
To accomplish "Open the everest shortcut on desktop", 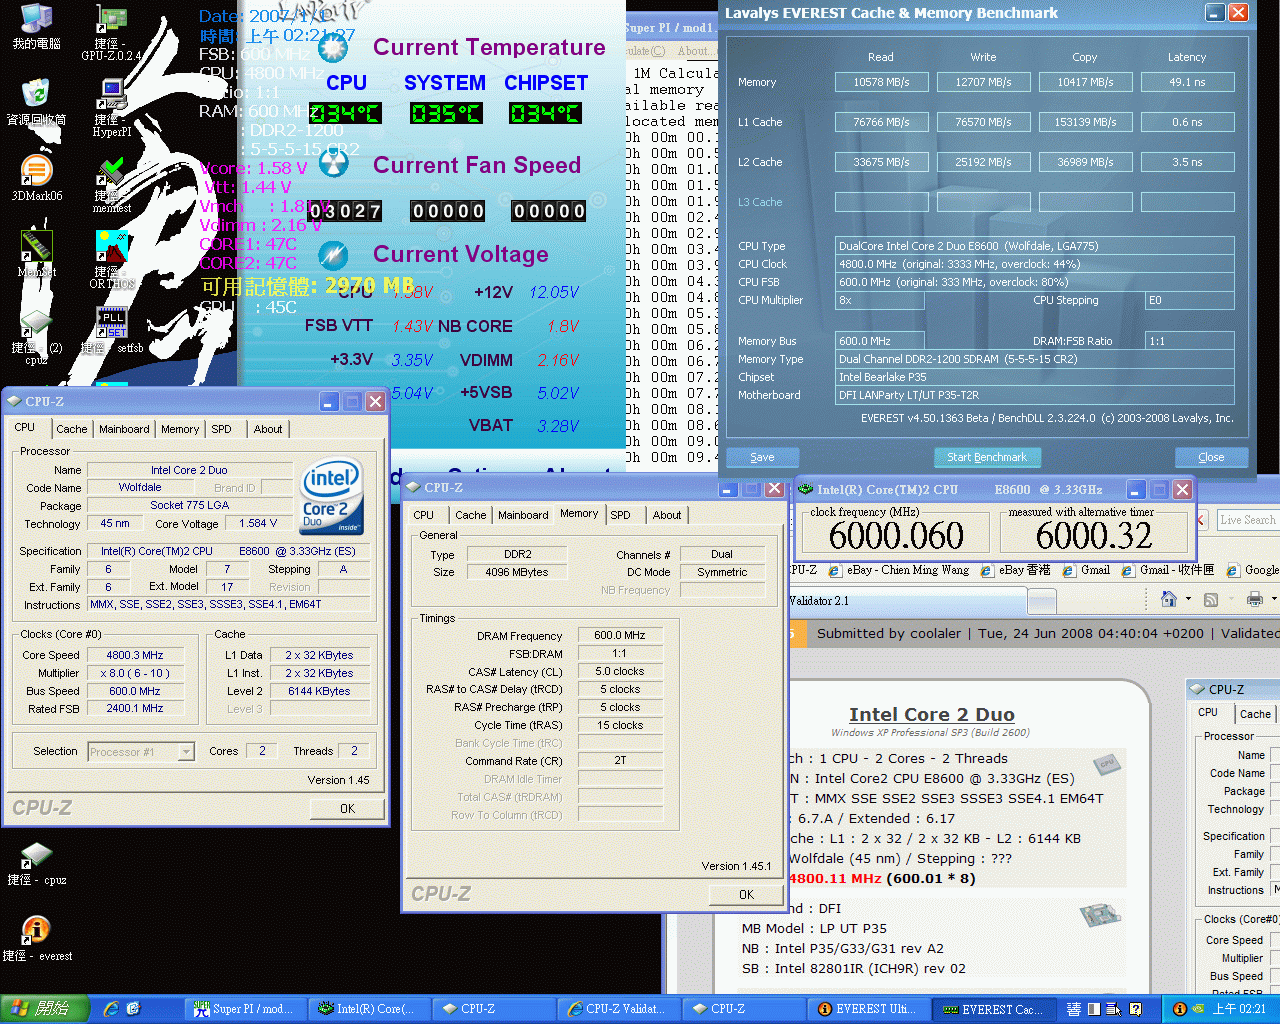I will click(36, 931).
